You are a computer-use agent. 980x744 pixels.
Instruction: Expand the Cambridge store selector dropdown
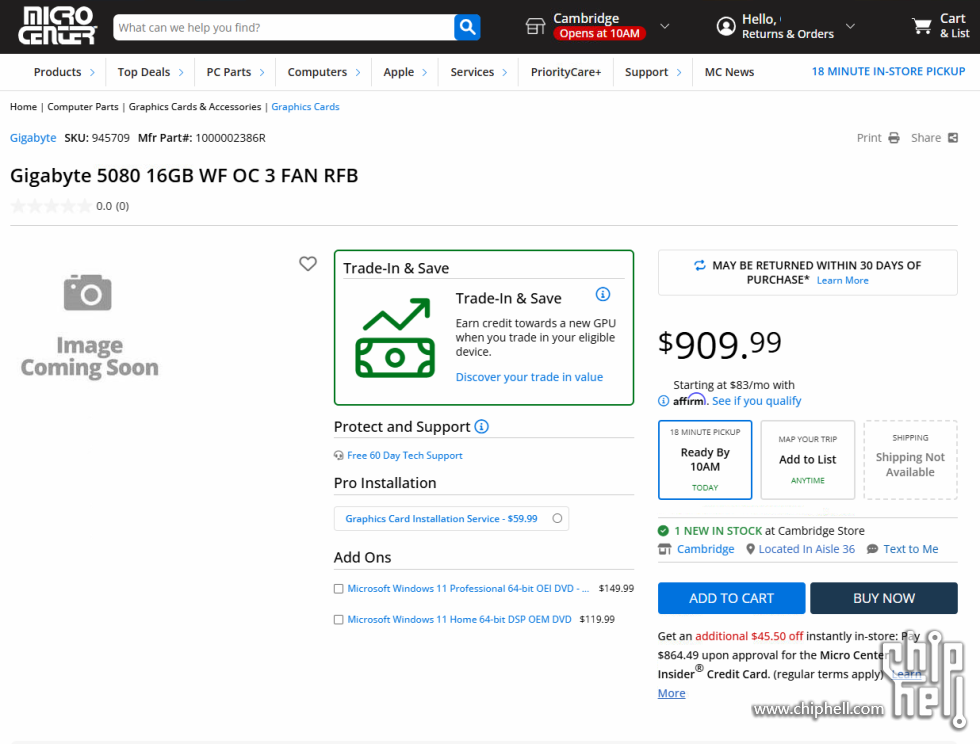[665, 27]
